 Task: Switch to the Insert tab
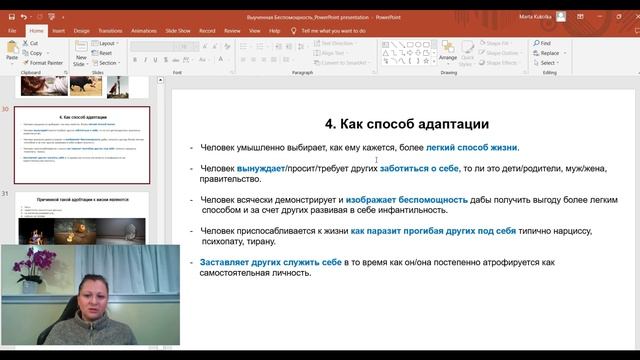coord(58,31)
